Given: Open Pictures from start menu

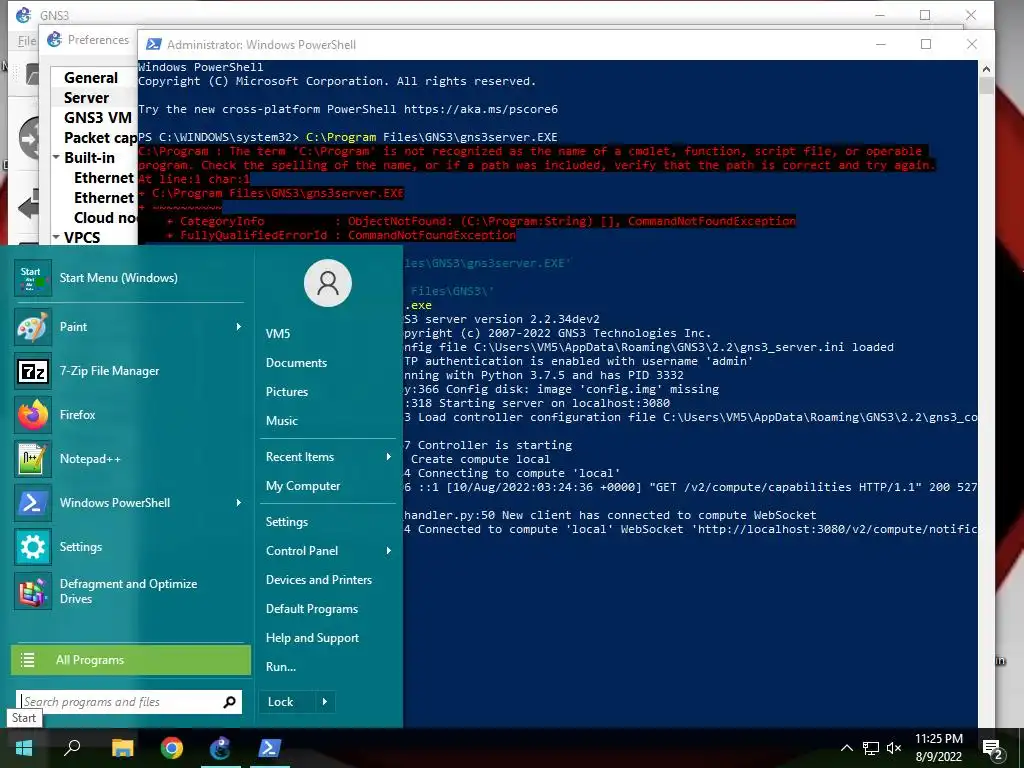Looking at the screenshot, I should (x=287, y=392).
